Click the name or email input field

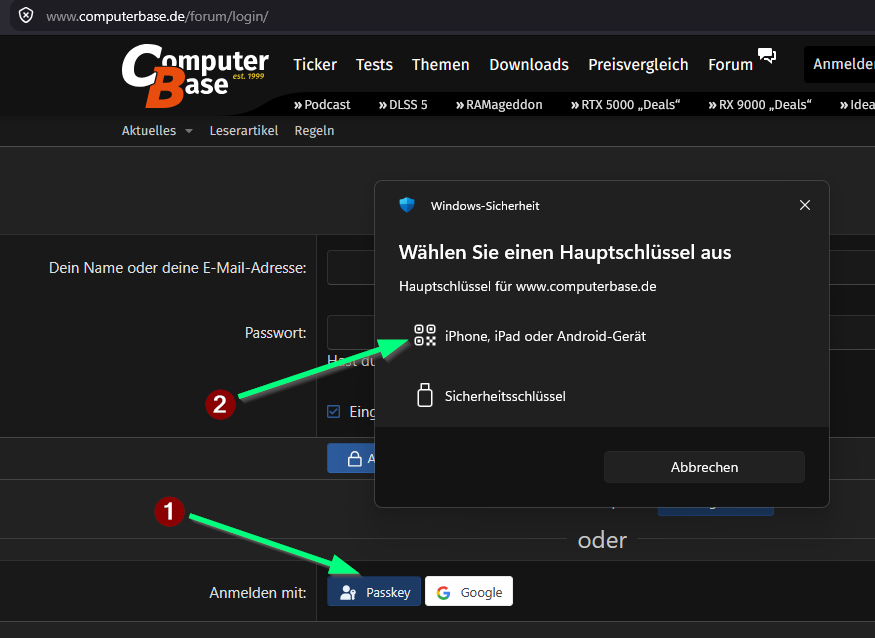pyautogui.click(x=351, y=267)
